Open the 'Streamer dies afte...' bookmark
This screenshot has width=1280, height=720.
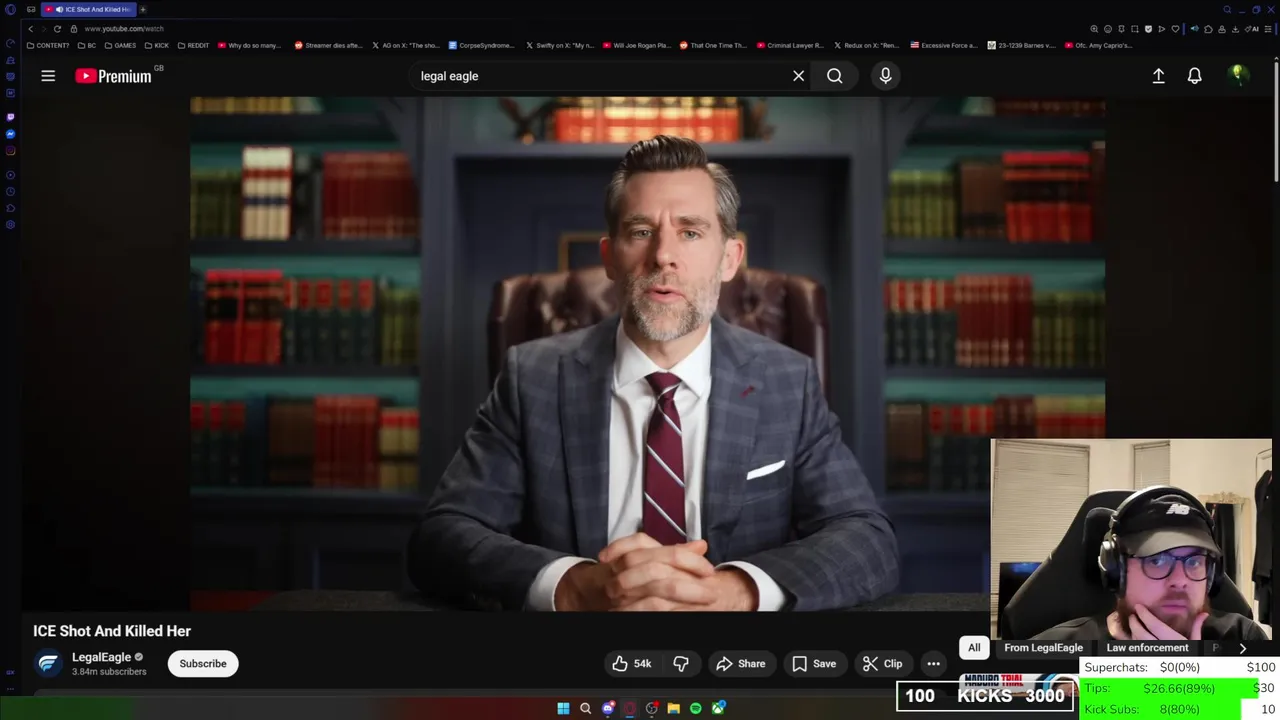click(x=328, y=45)
